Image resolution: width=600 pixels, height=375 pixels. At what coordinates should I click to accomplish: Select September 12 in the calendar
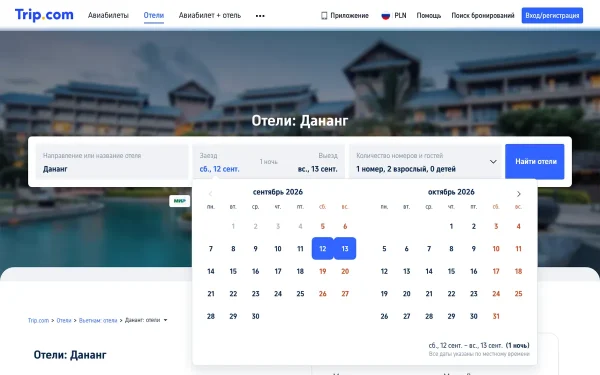tap(323, 248)
